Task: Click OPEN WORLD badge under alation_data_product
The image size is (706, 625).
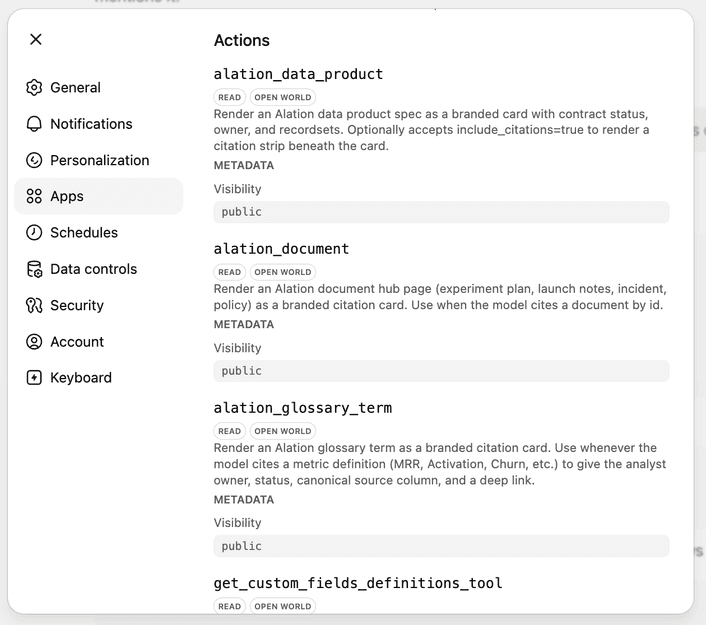Action: [x=283, y=97]
